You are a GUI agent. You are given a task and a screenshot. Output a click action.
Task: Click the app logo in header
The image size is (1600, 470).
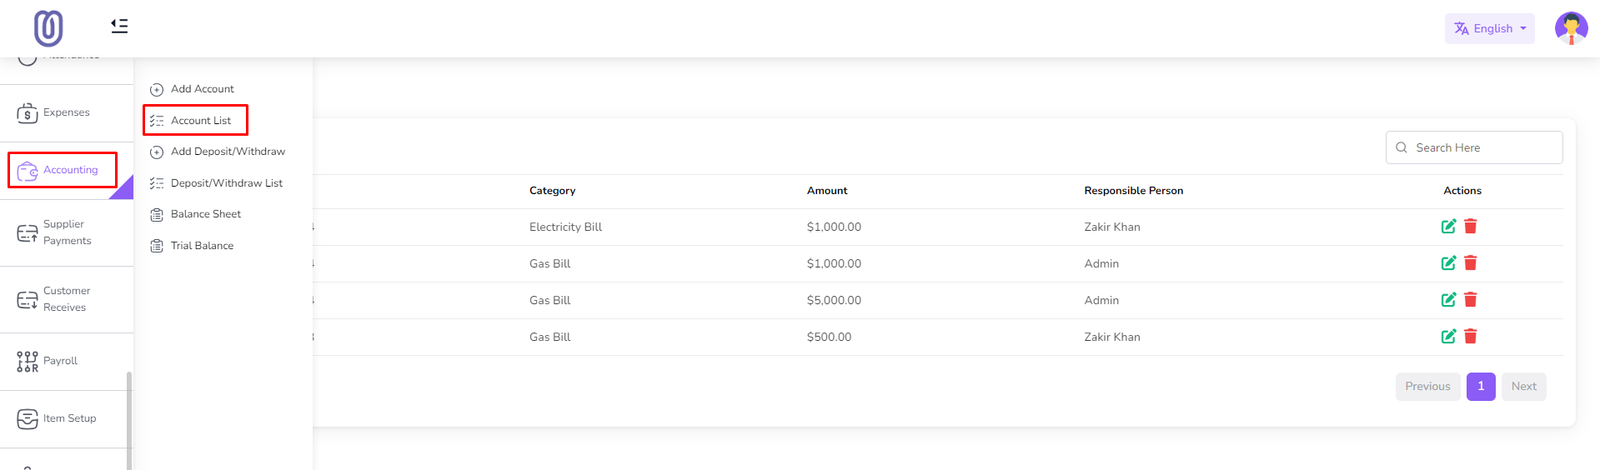48,28
